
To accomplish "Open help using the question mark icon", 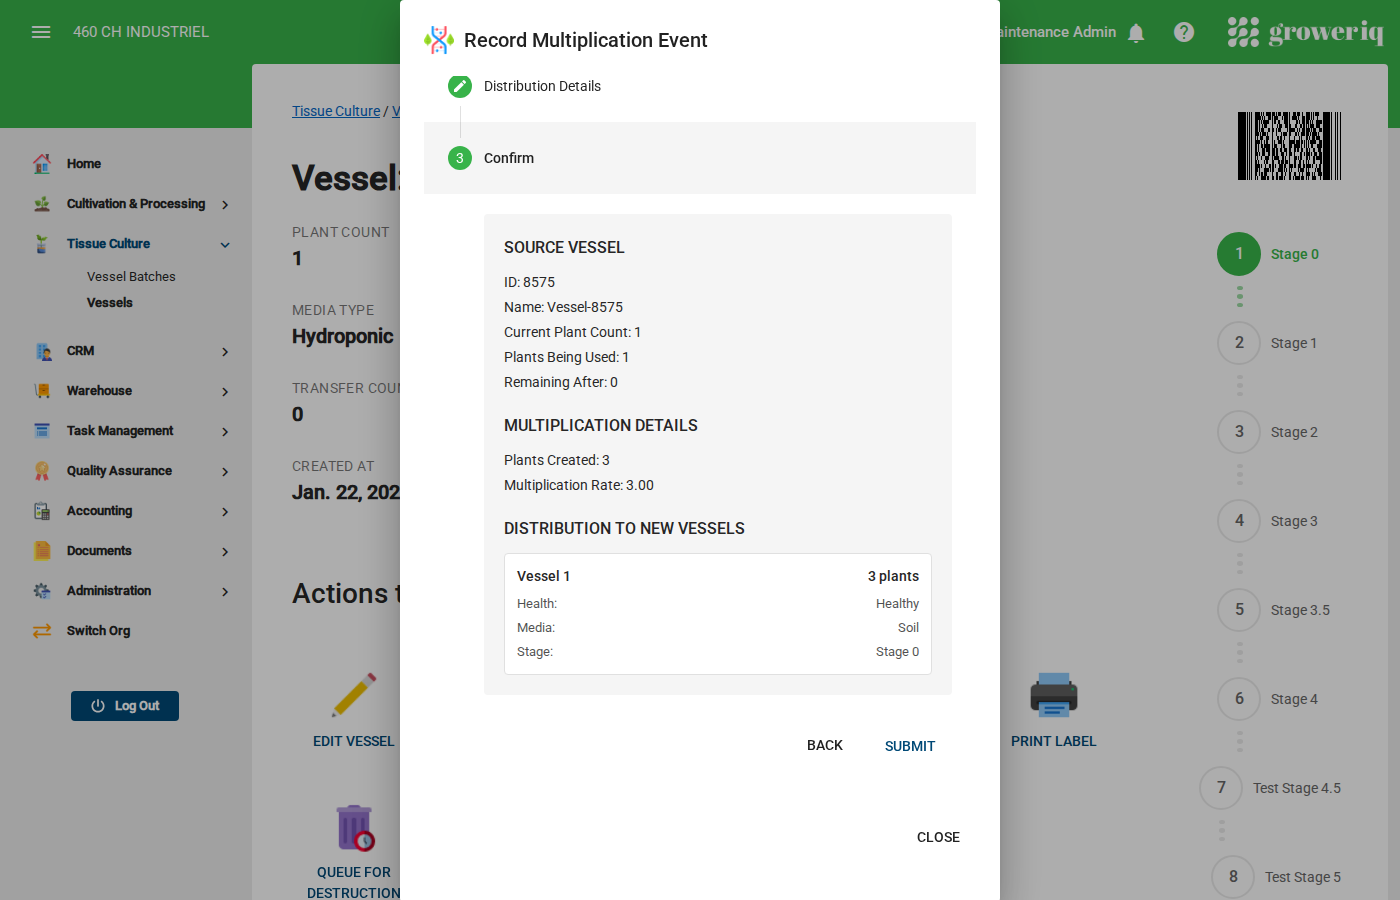I will coord(1184,31).
